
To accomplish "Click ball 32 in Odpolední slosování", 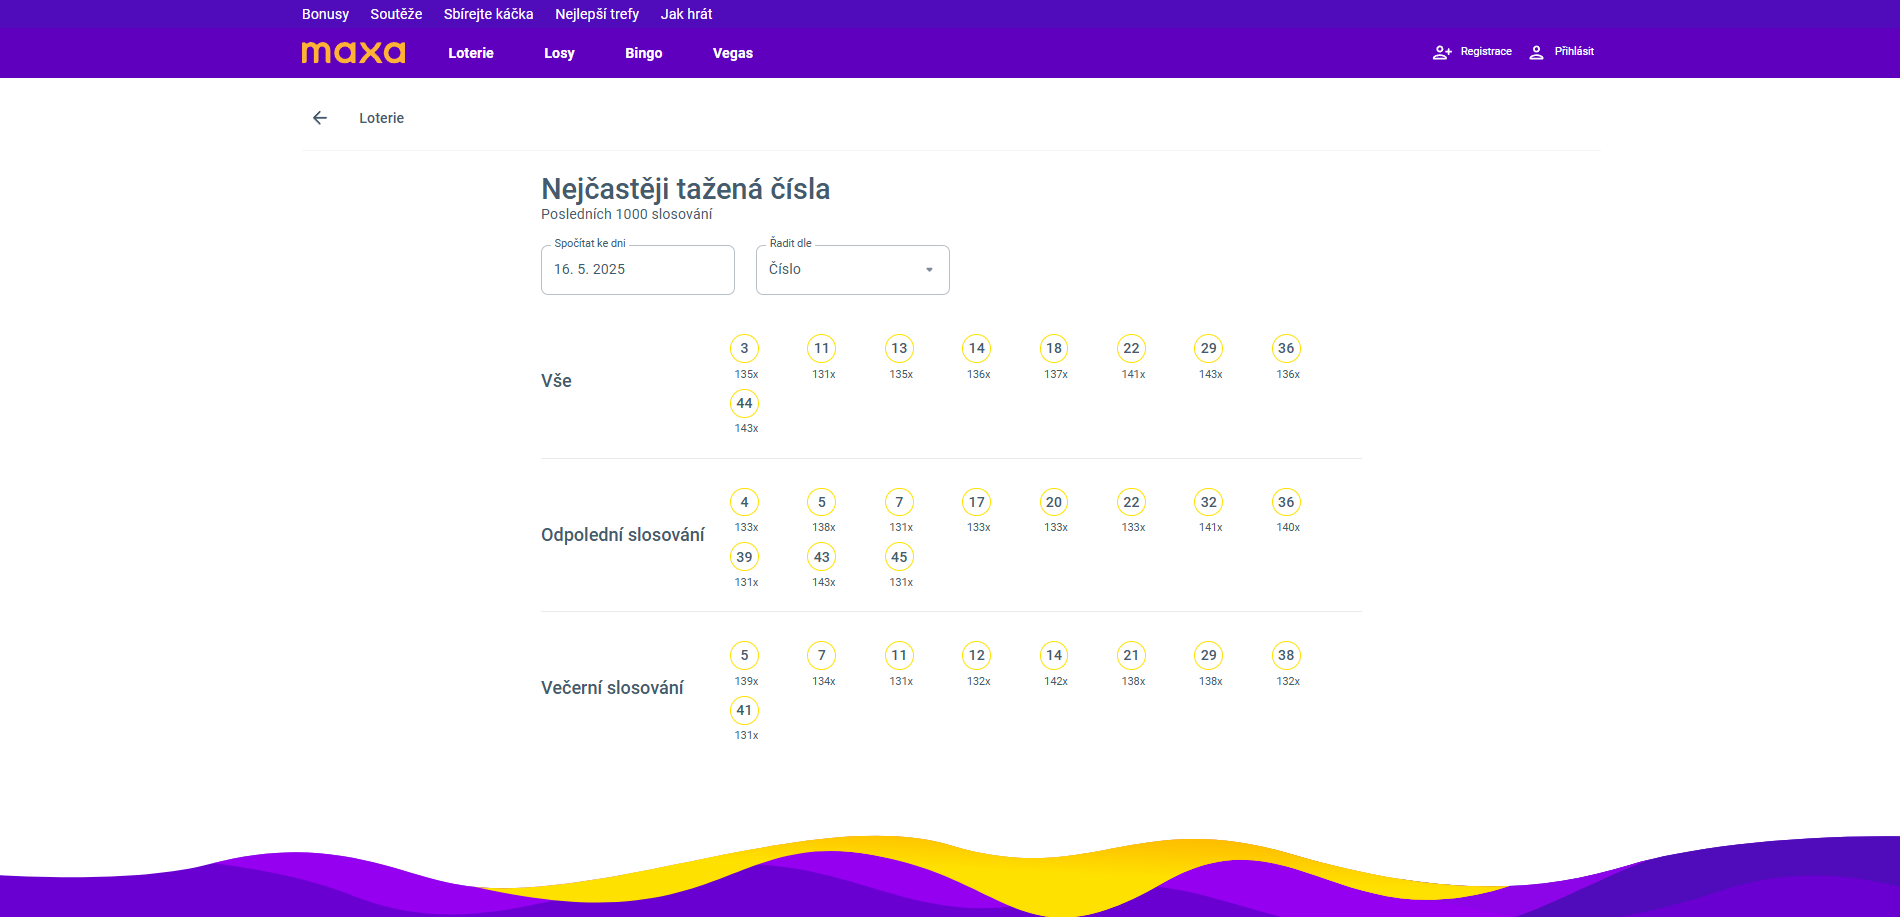I will click(1209, 502).
